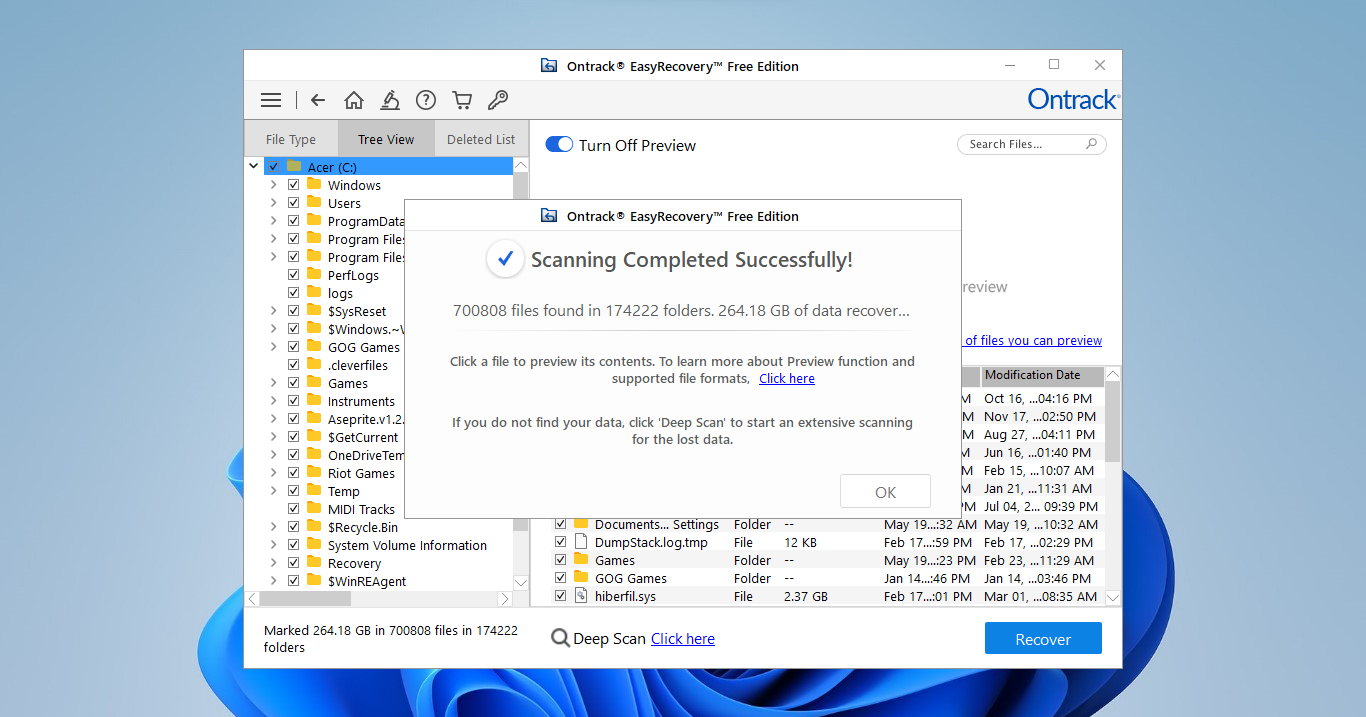This screenshot has height=717, width=1366.
Task: Toggle the Turn Off Preview switch
Action: pos(559,145)
